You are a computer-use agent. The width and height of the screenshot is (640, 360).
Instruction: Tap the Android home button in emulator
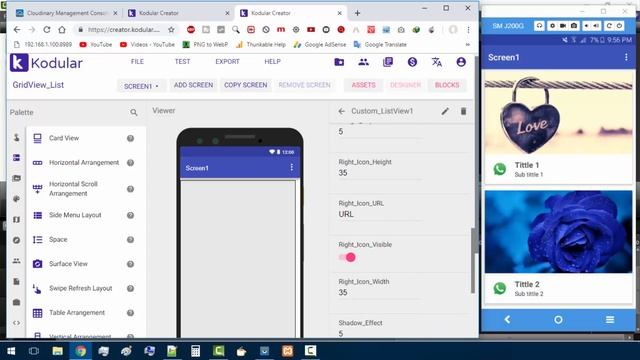coord(558,320)
